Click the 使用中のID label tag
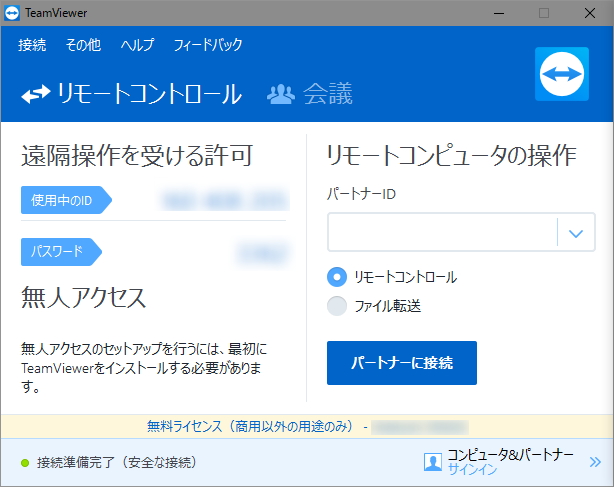This screenshot has width=614, height=487. click(66, 200)
